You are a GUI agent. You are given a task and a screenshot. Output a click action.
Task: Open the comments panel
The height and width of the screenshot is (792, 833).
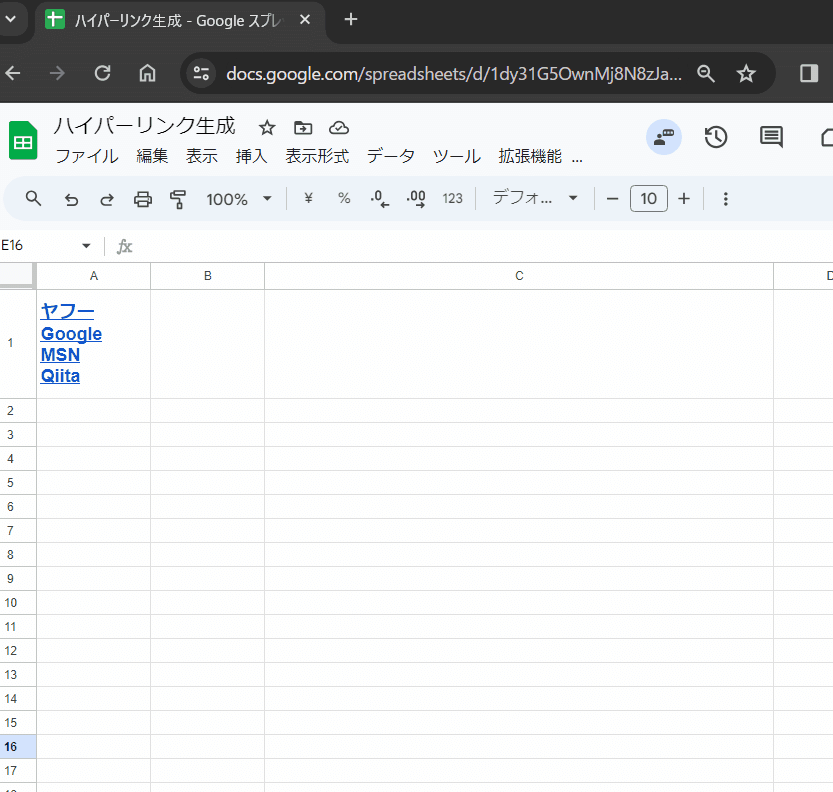pyautogui.click(x=771, y=137)
